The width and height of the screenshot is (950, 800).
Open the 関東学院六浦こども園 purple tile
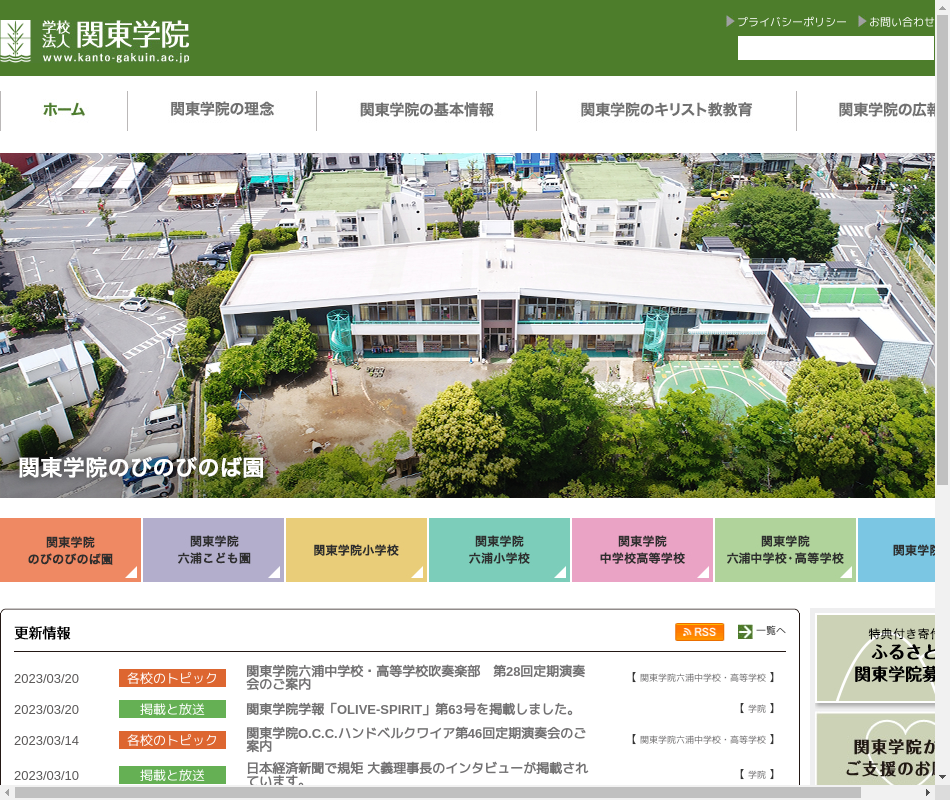(213, 550)
